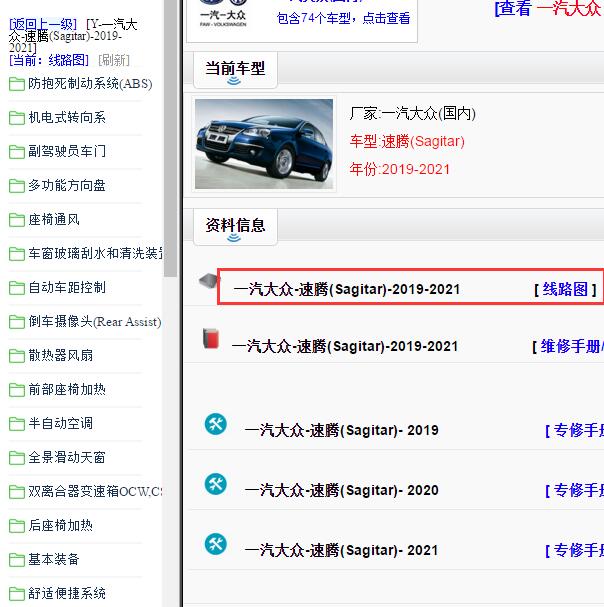The height and width of the screenshot is (607, 604).
Task: Open tree item 后座椅加热
Action: tap(60, 526)
